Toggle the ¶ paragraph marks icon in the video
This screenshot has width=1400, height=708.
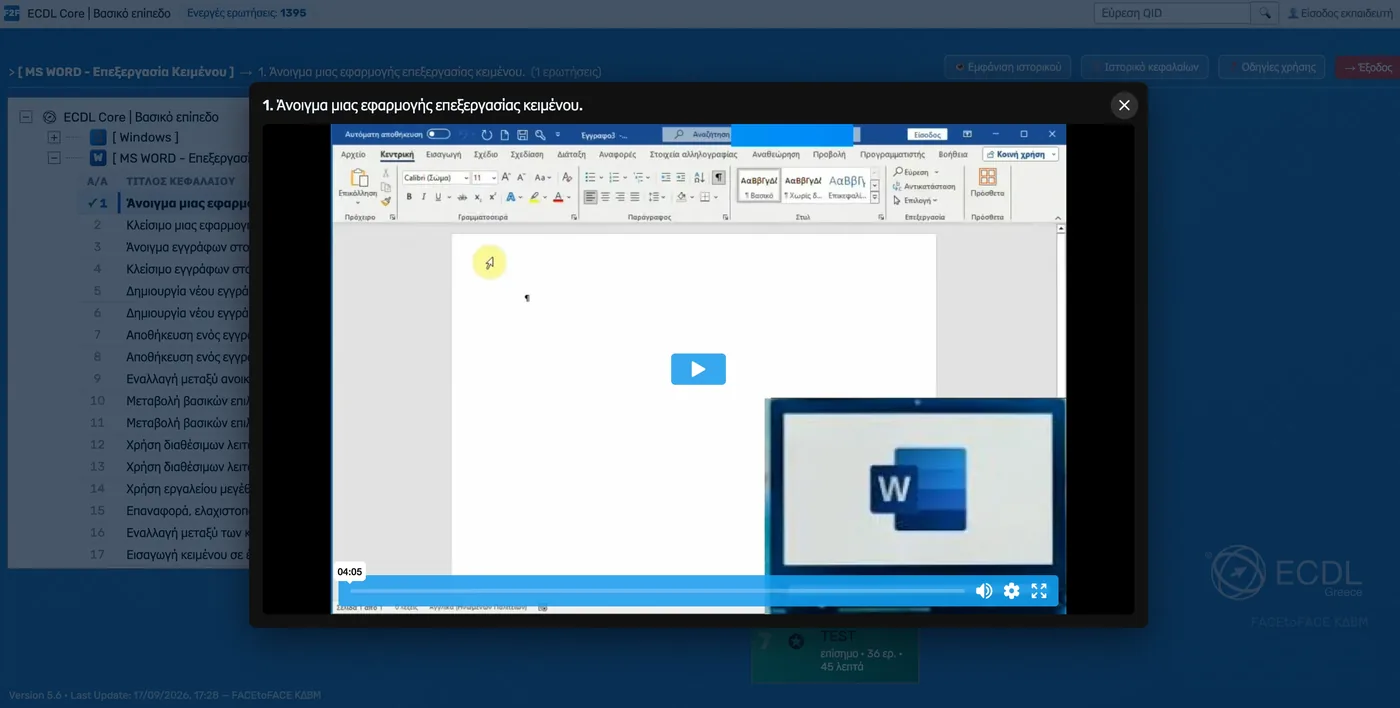(717, 177)
